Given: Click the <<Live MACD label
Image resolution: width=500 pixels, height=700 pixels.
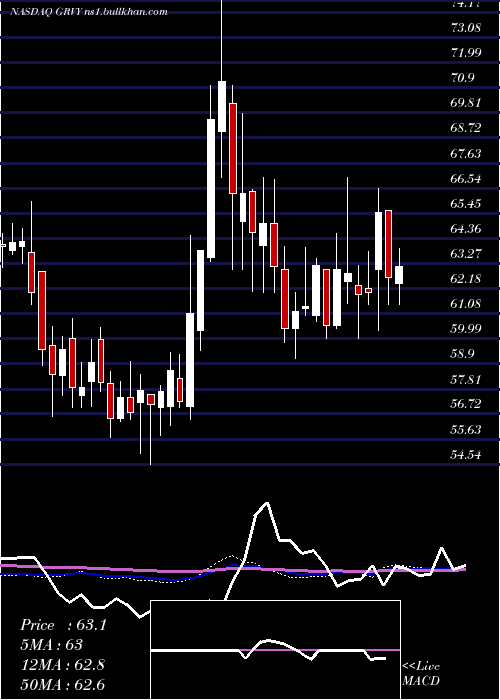Looking at the screenshot, I should 421,673.
